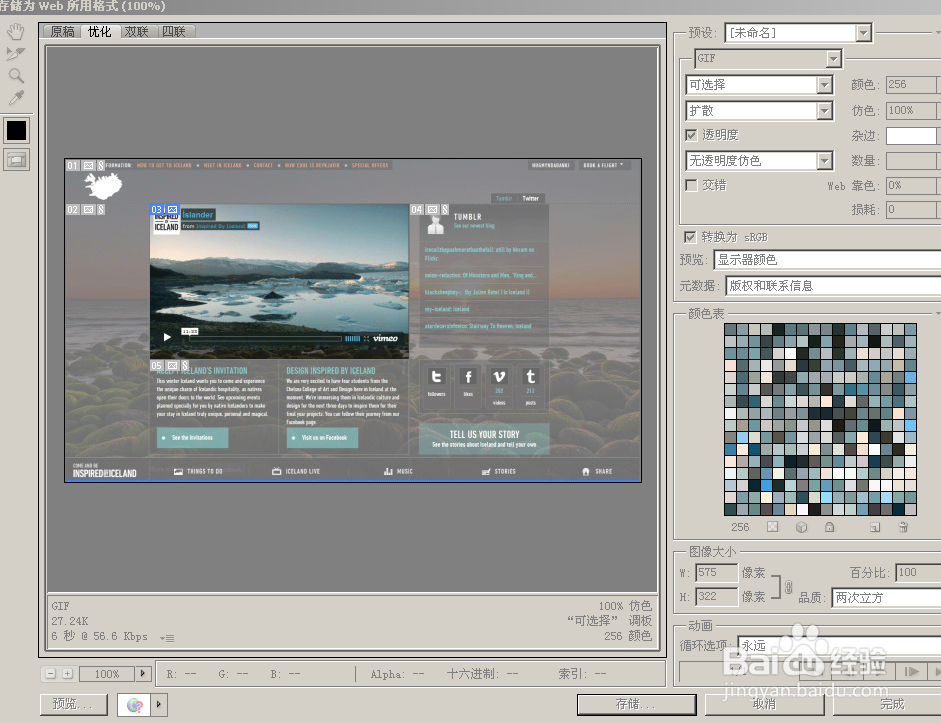
Task: Open the browser selection arrow menu
Action: click(x=158, y=704)
